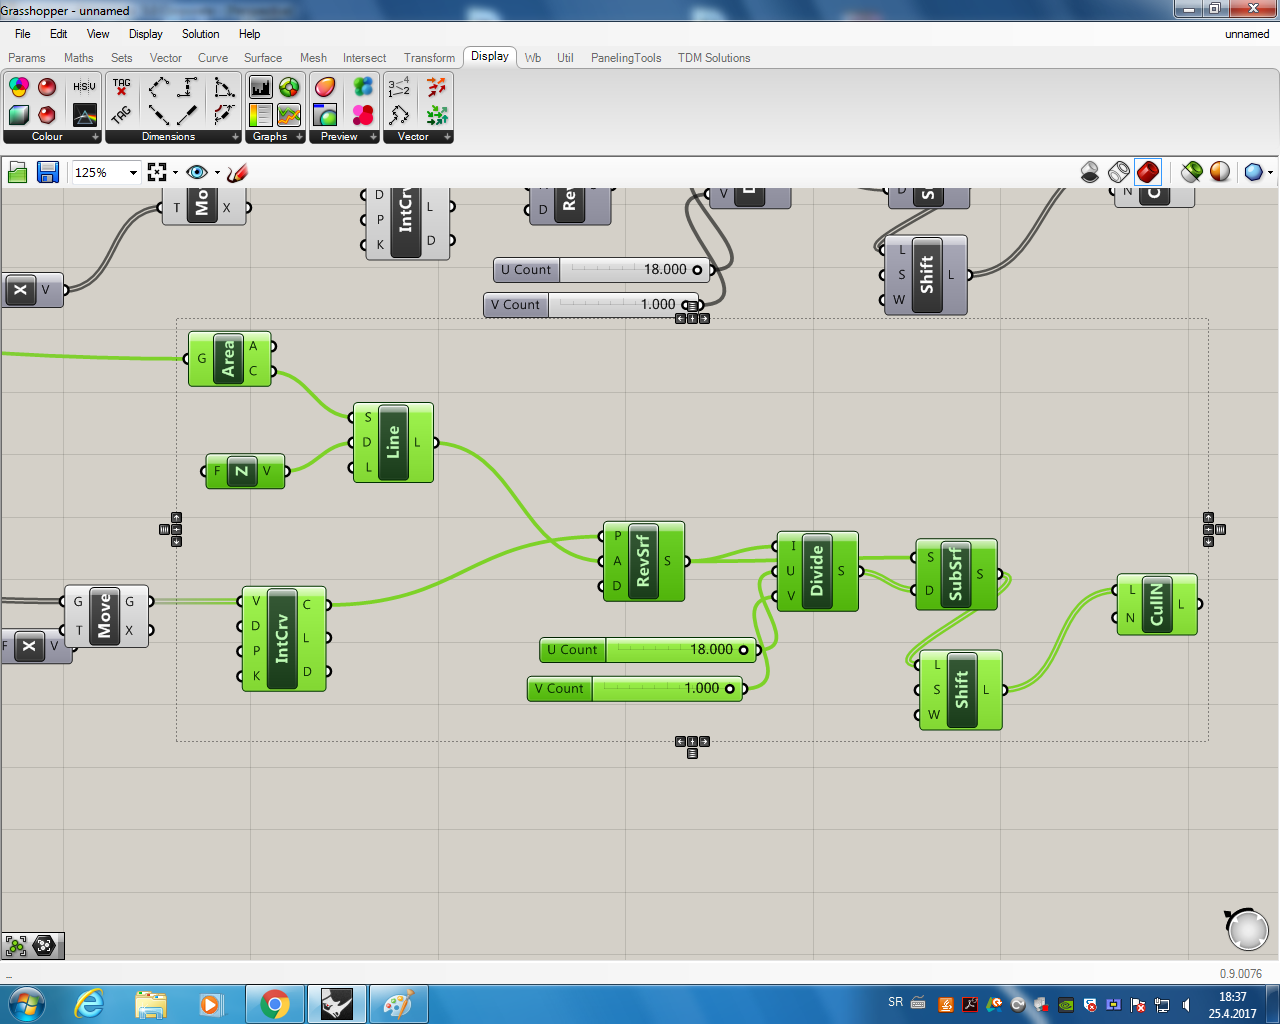The image size is (1280, 1024).
Task: Select the green Line component
Action: pyautogui.click(x=393, y=442)
